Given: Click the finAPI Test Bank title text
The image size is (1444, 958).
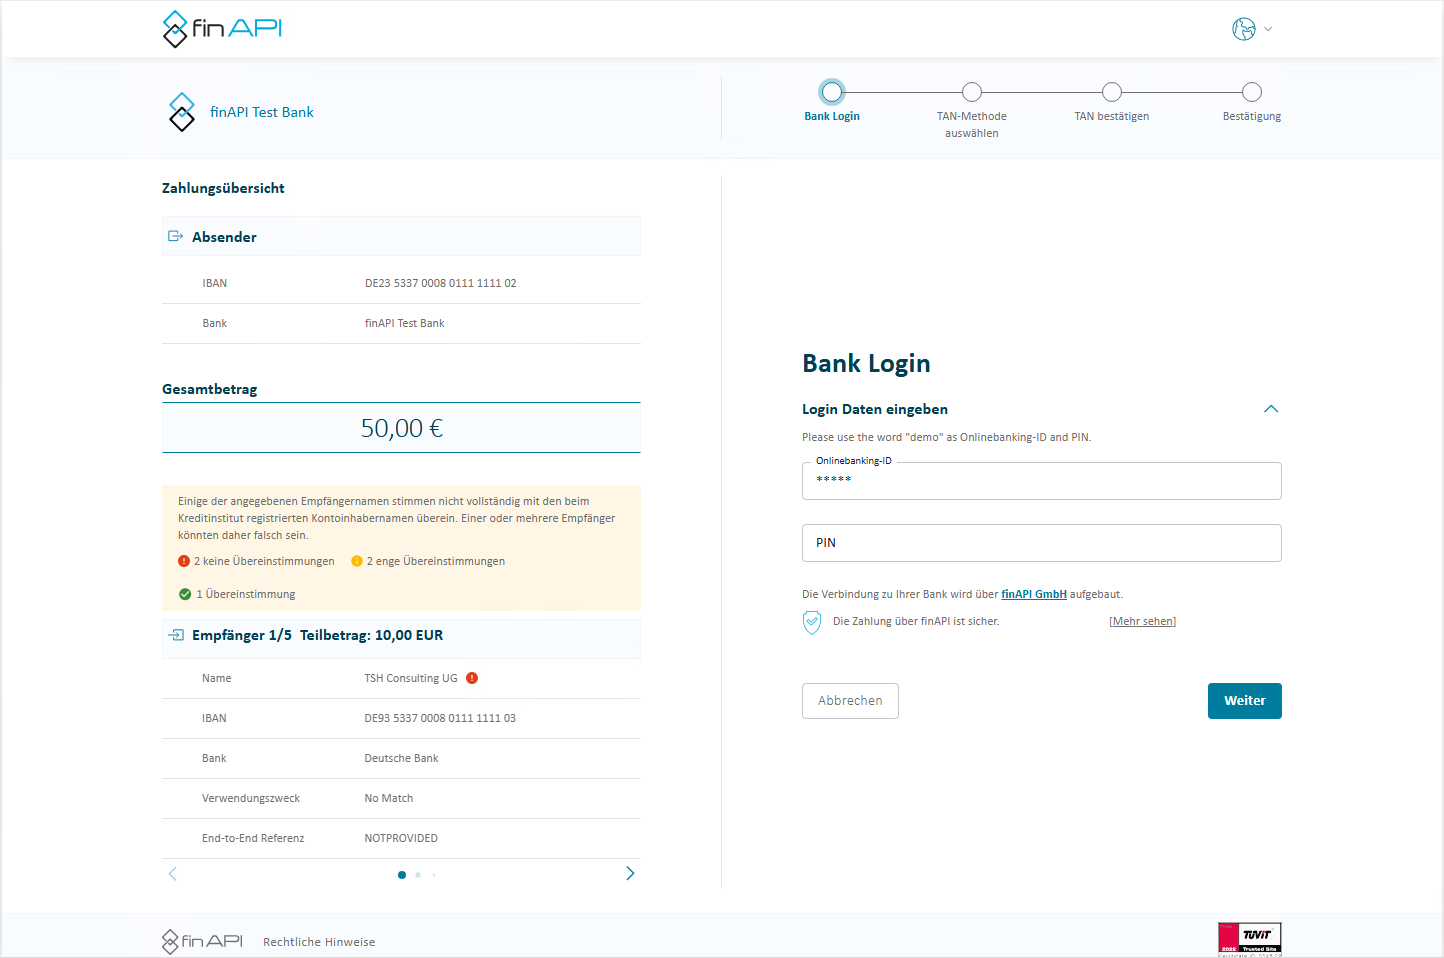Looking at the screenshot, I should 262,112.
